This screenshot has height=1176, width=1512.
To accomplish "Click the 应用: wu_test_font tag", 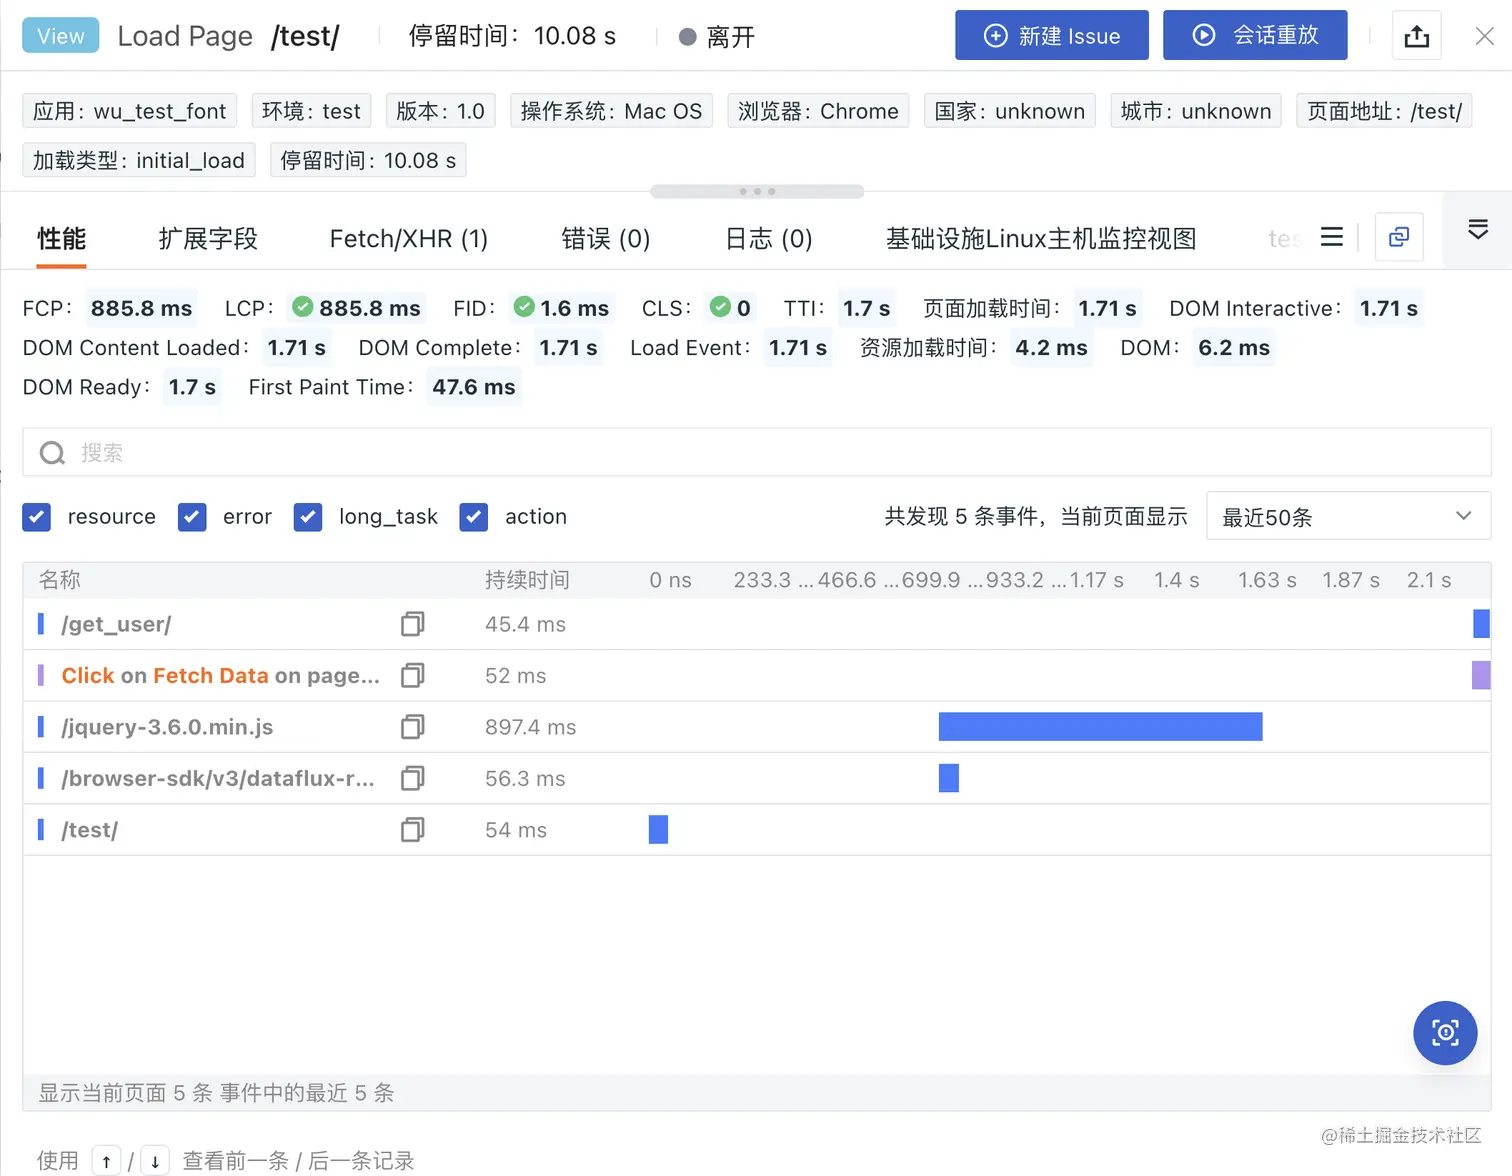I will [x=130, y=111].
